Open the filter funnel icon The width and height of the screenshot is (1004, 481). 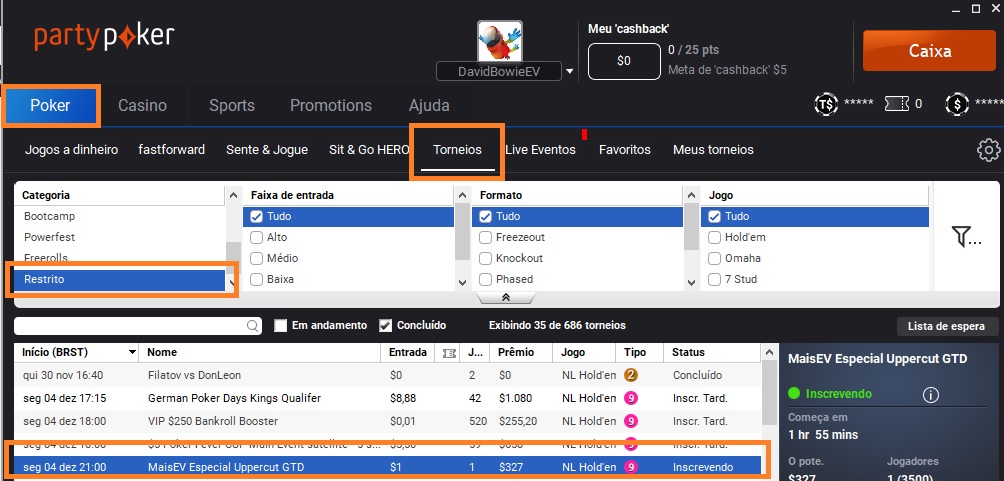point(966,236)
